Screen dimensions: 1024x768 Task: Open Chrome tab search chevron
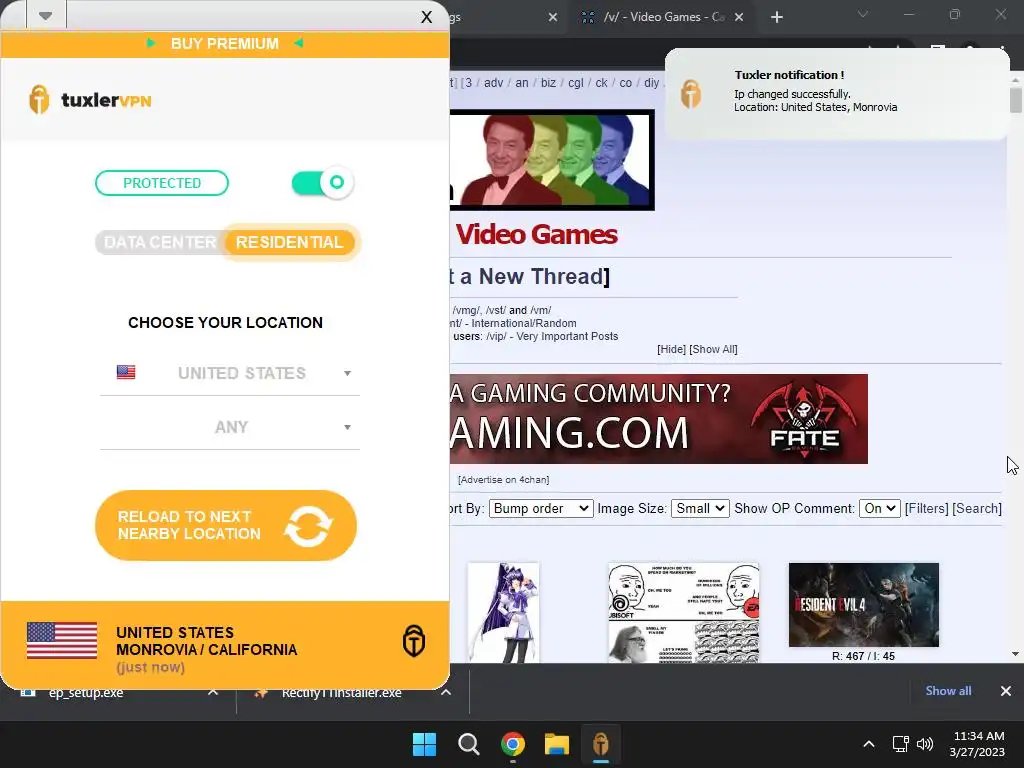point(863,14)
